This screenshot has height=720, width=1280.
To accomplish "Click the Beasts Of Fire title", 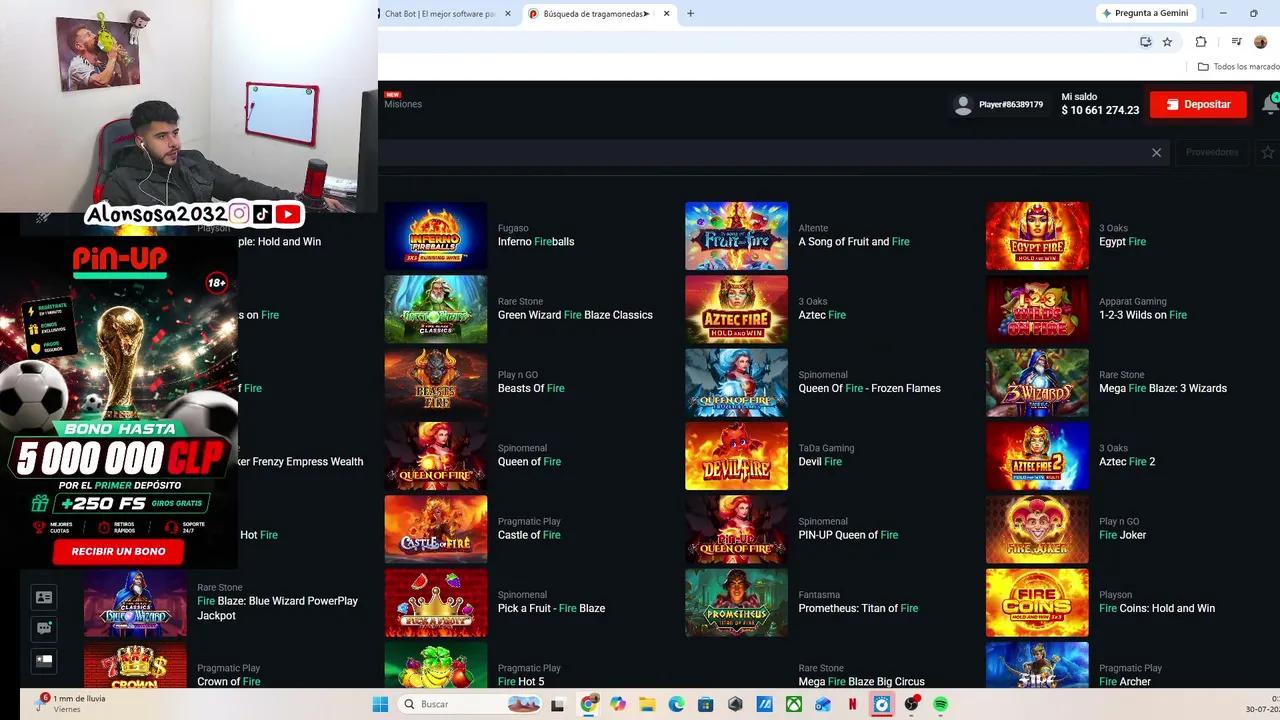I will [531, 388].
